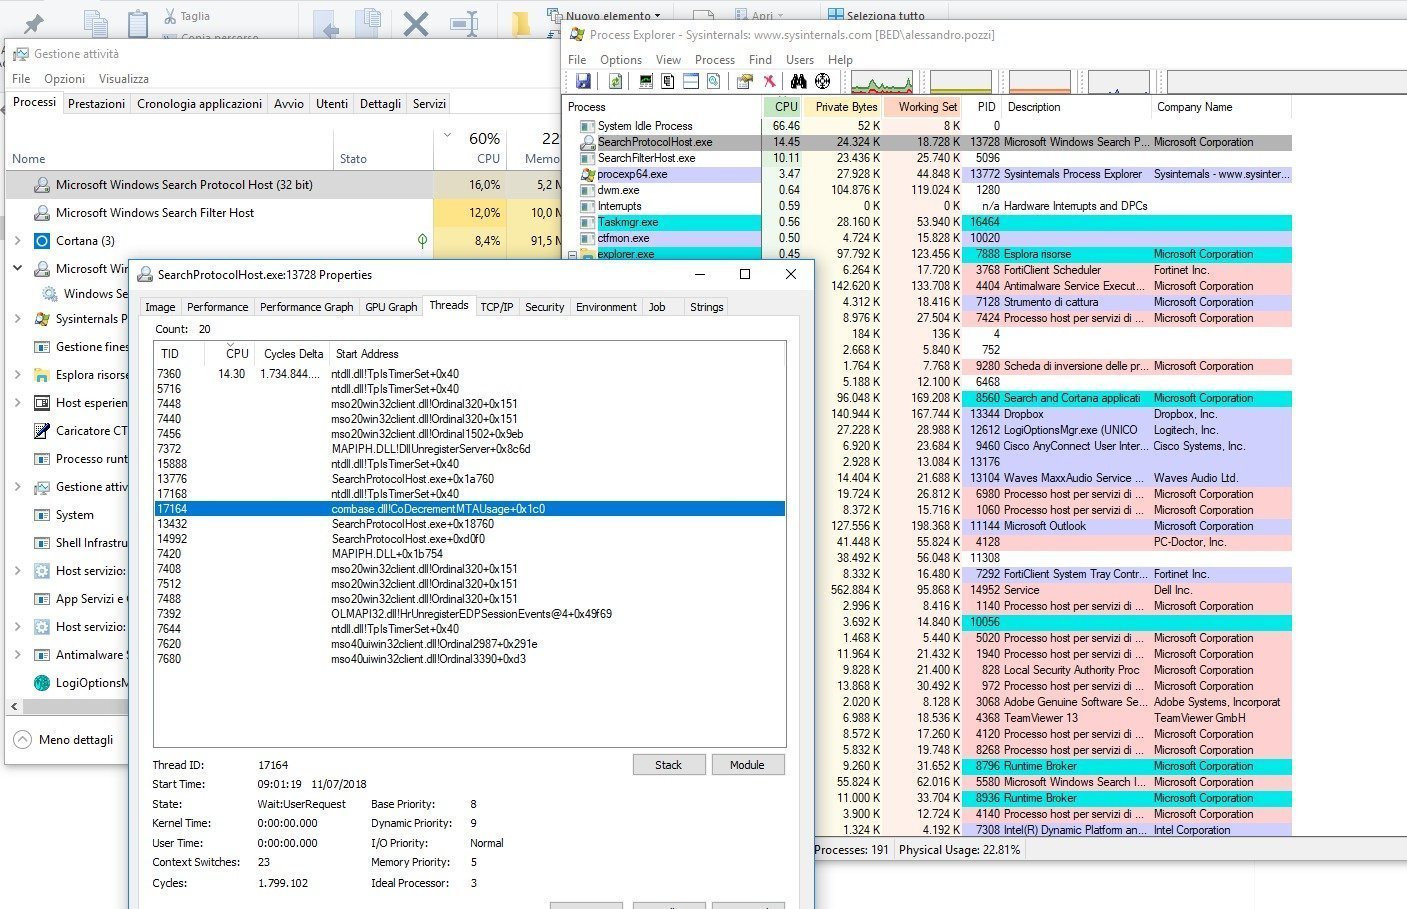Click the LogiOptionsMgr icon in Task Manager
The image size is (1407, 909).
tap(42, 683)
